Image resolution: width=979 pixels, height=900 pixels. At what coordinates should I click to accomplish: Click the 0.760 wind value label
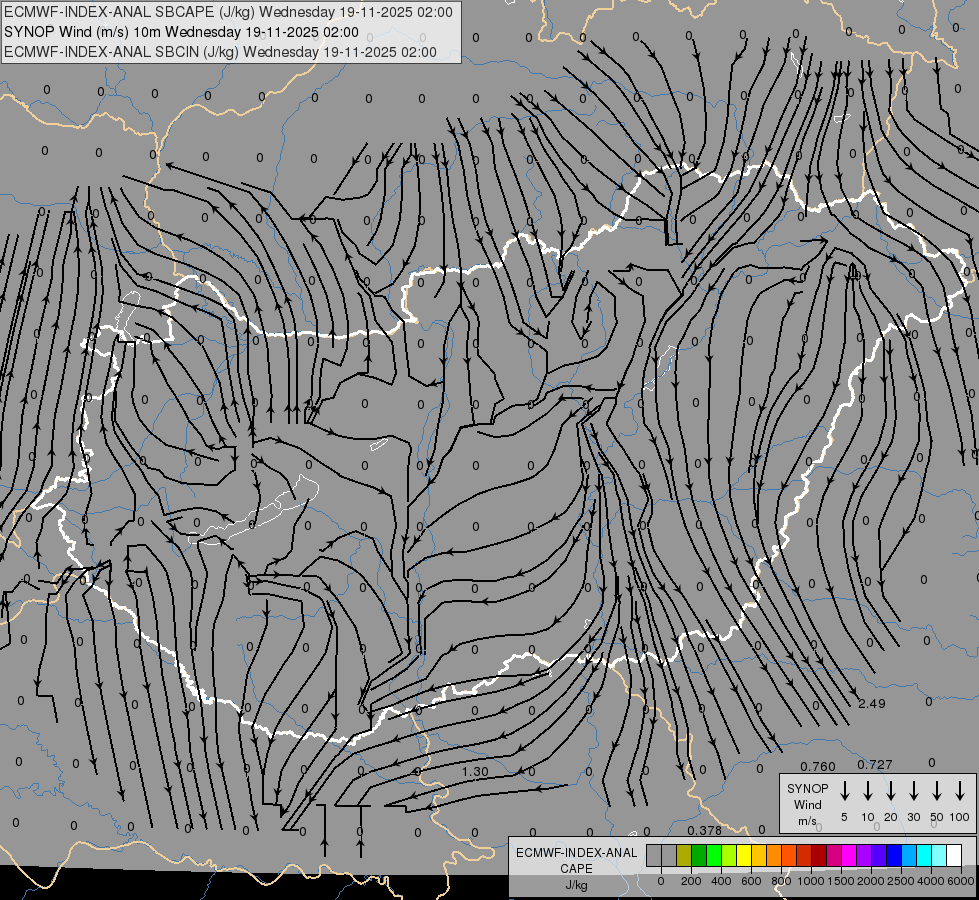[x=818, y=766]
